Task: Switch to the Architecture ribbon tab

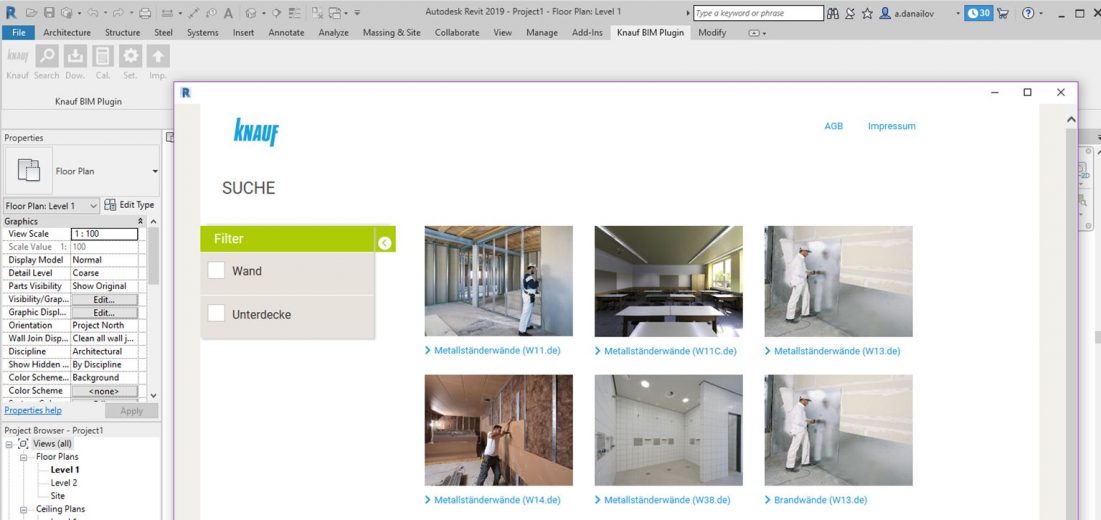Action: point(67,32)
